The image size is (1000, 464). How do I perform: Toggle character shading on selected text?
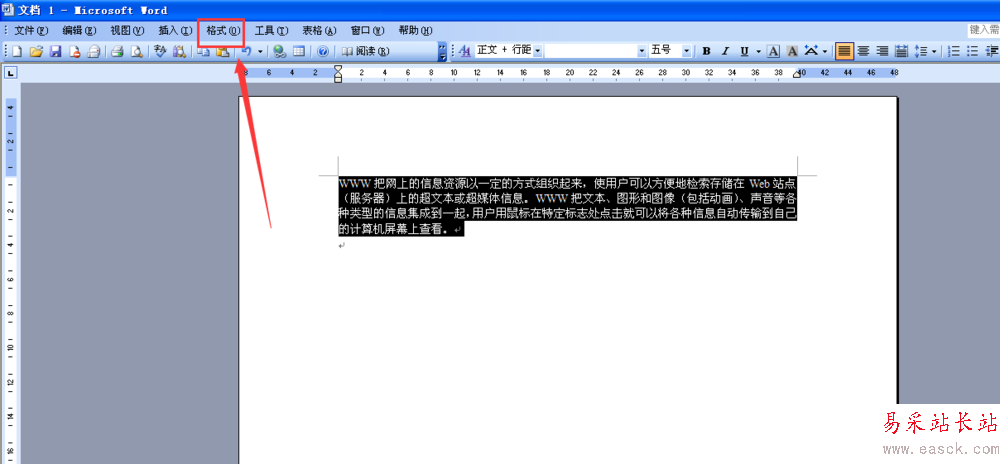tap(793, 51)
